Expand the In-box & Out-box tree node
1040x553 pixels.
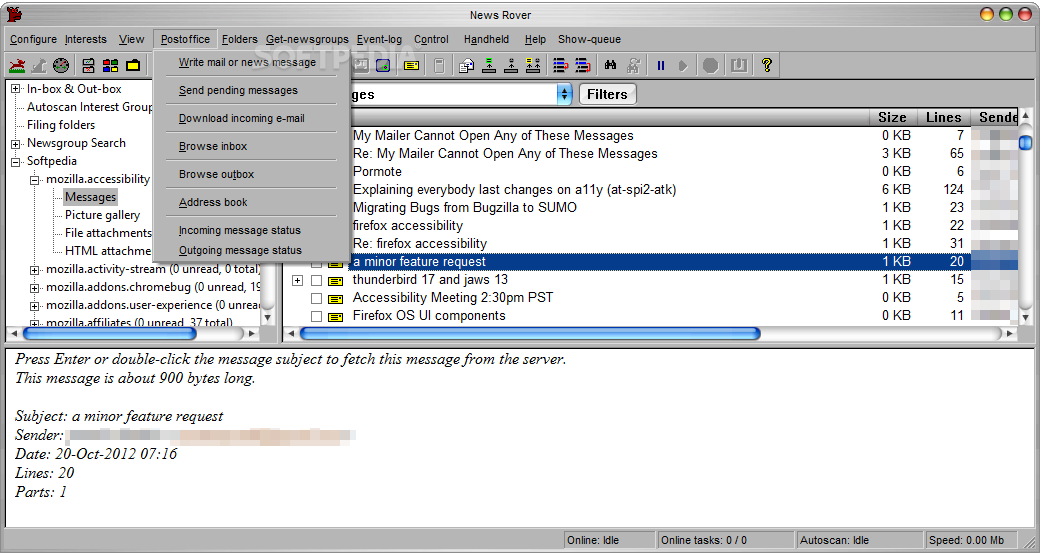coord(15,89)
